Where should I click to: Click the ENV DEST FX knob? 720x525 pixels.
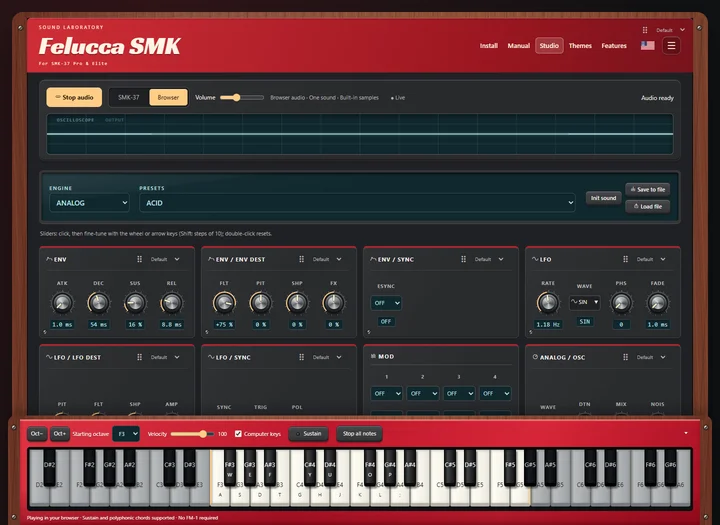333,303
